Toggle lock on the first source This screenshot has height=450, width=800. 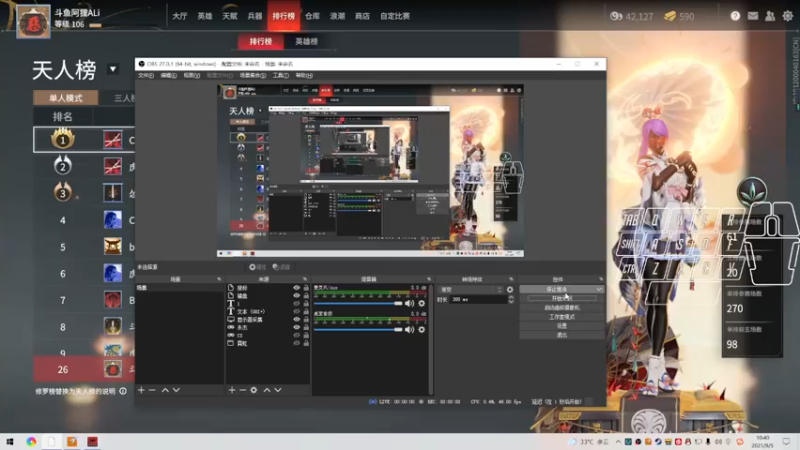coord(306,288)
